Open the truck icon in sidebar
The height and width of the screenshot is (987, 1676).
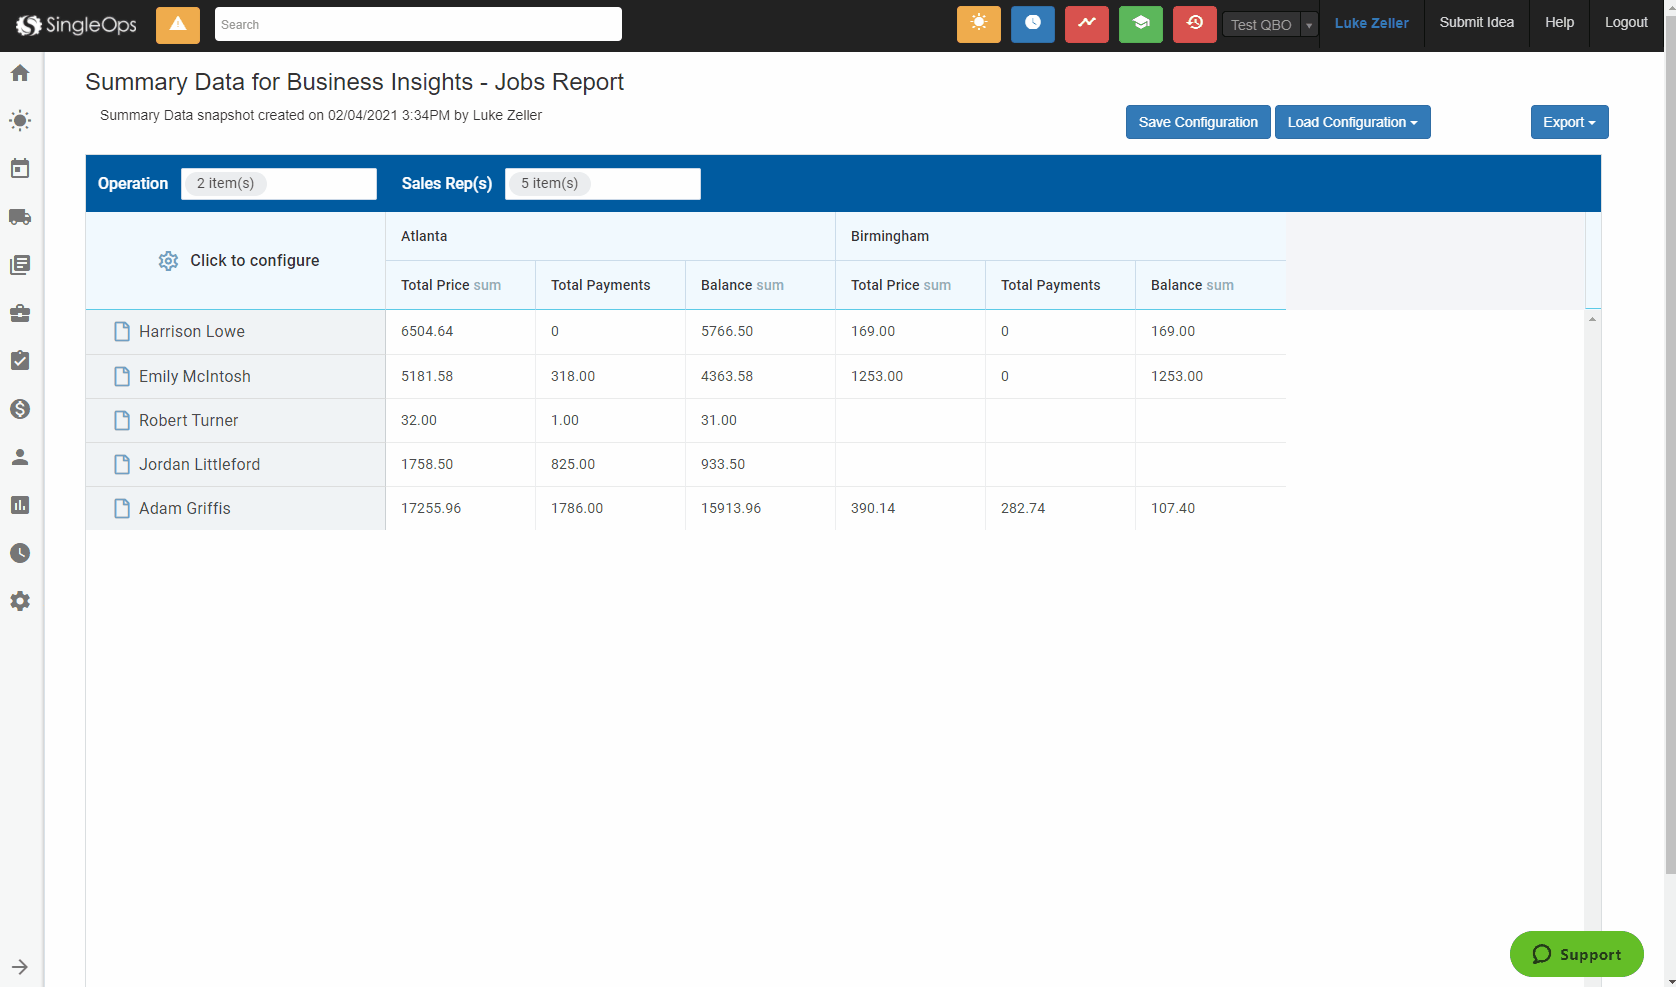(x=20, y=217)
